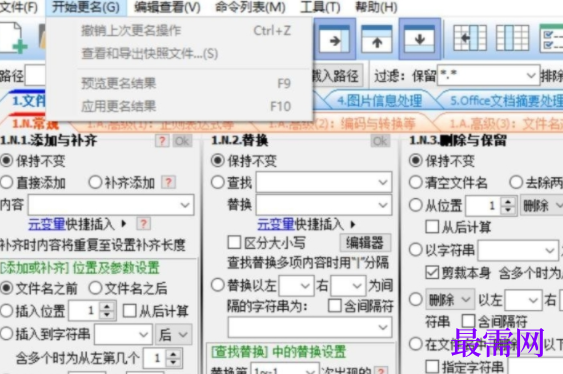Expand the 查找 combo box
This screenshot has height=374, width=563.
click(383, 182)
